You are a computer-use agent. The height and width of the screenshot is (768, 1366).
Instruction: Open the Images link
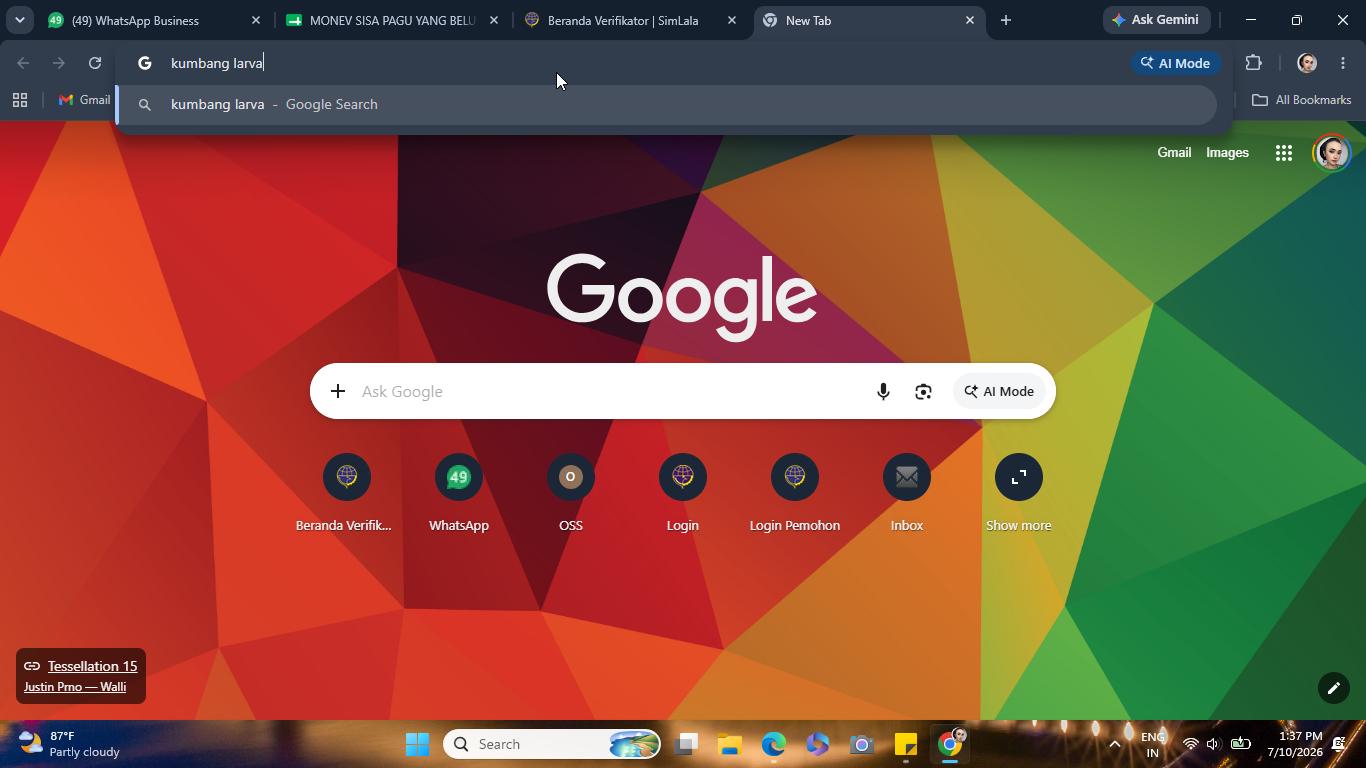point(1227,153)
